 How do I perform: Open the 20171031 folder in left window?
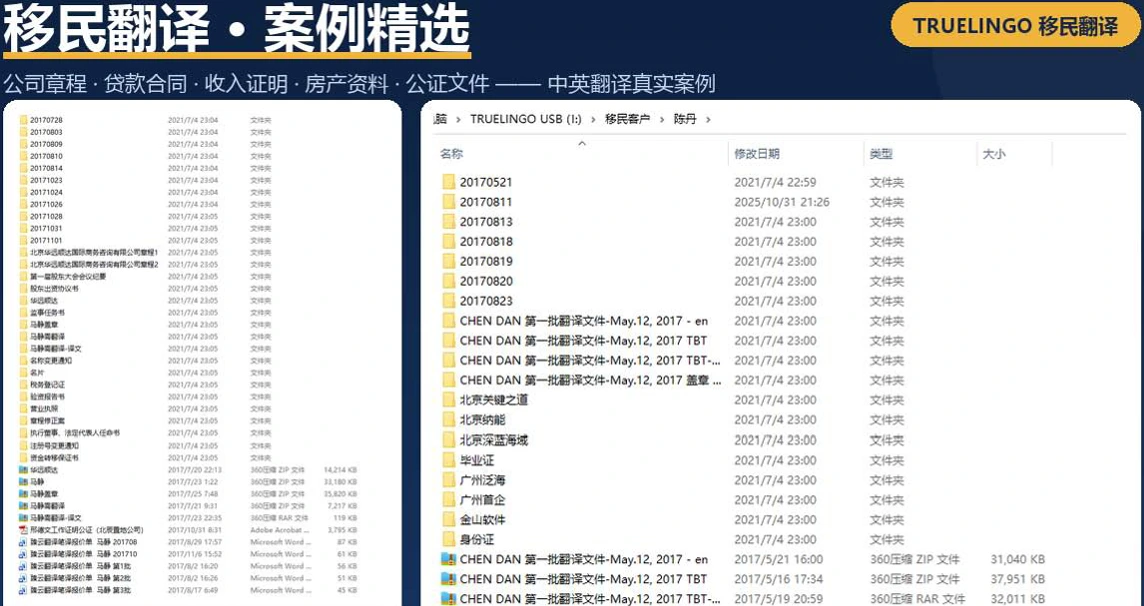46,228
